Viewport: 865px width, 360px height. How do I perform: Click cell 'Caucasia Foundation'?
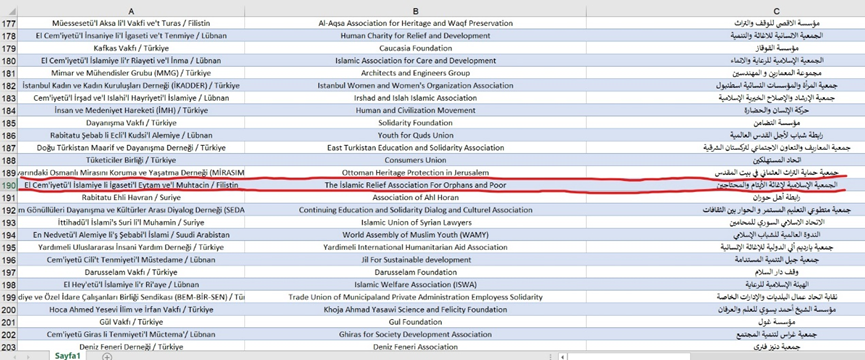[415, 48]
